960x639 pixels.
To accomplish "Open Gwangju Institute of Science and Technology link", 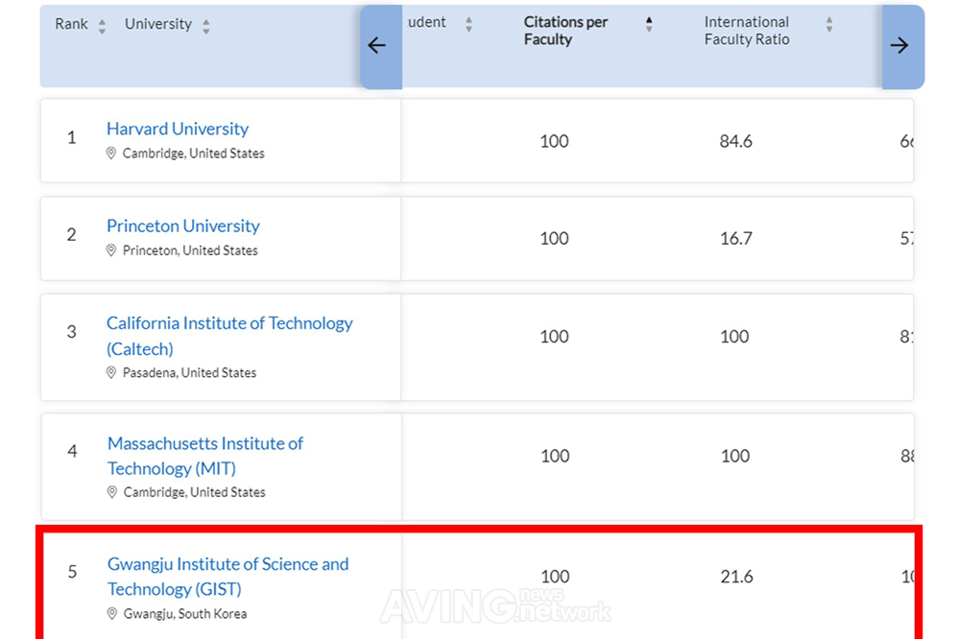I will click(x=228, y=576).
